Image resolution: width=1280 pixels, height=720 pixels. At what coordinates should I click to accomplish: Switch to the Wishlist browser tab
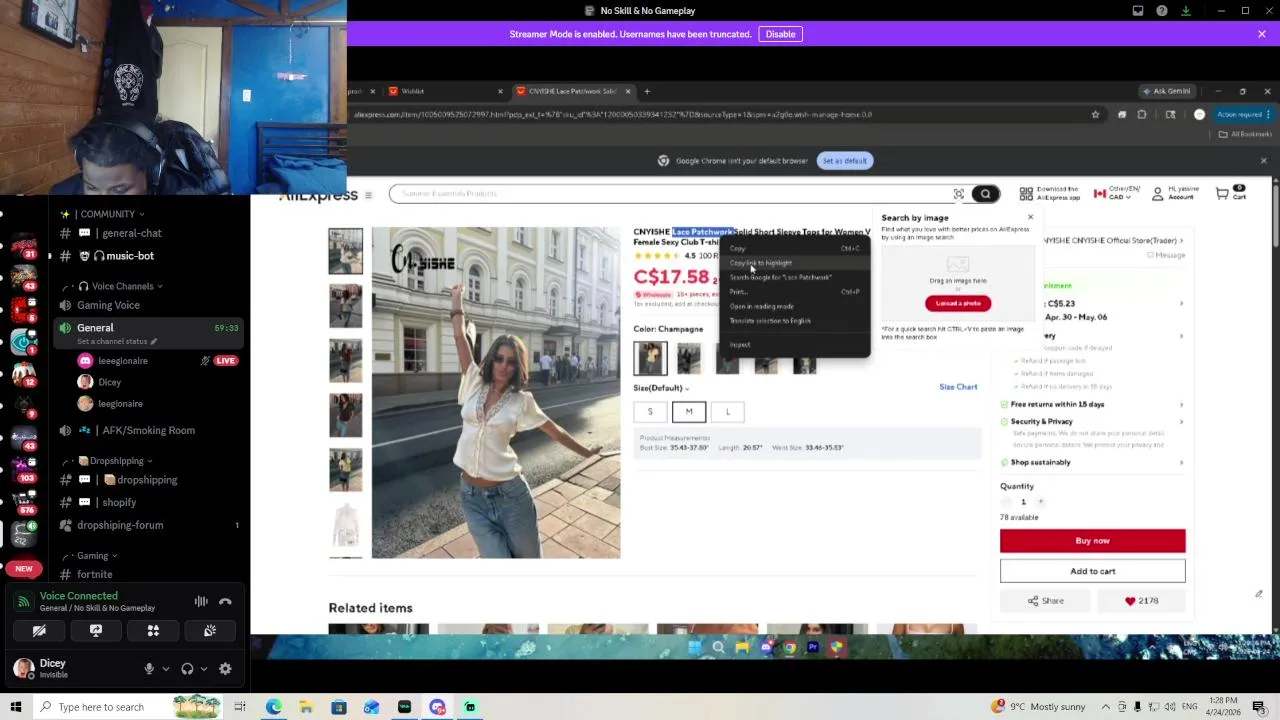[443, 91]
